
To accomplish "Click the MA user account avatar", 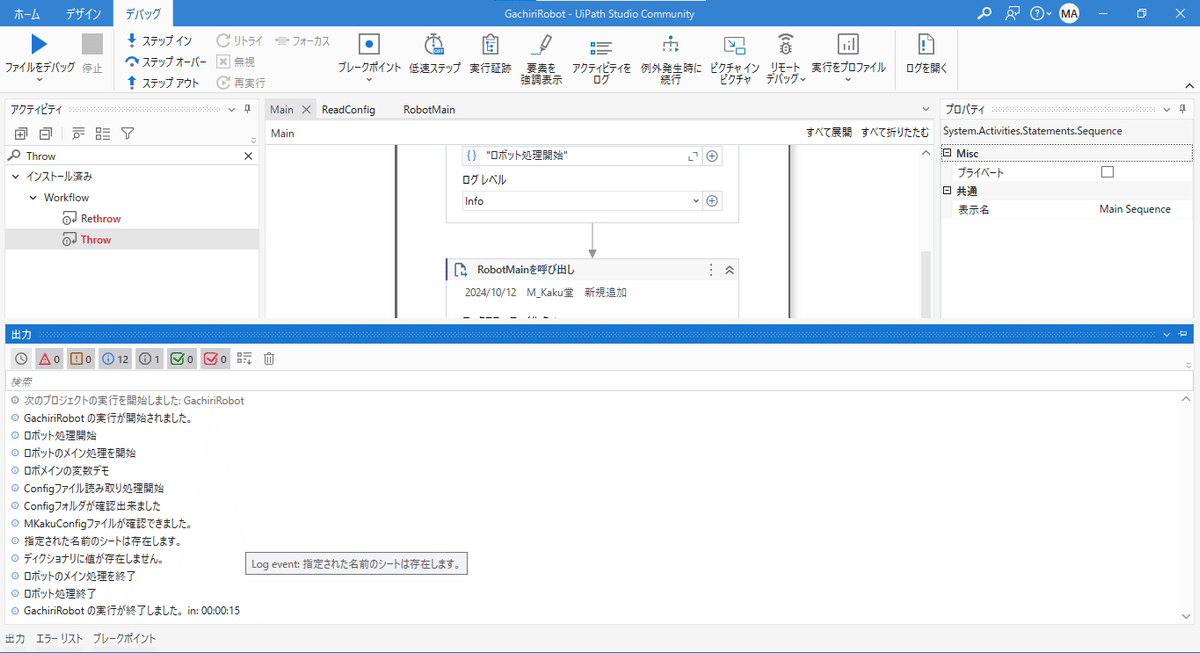I will [1069, 13].
